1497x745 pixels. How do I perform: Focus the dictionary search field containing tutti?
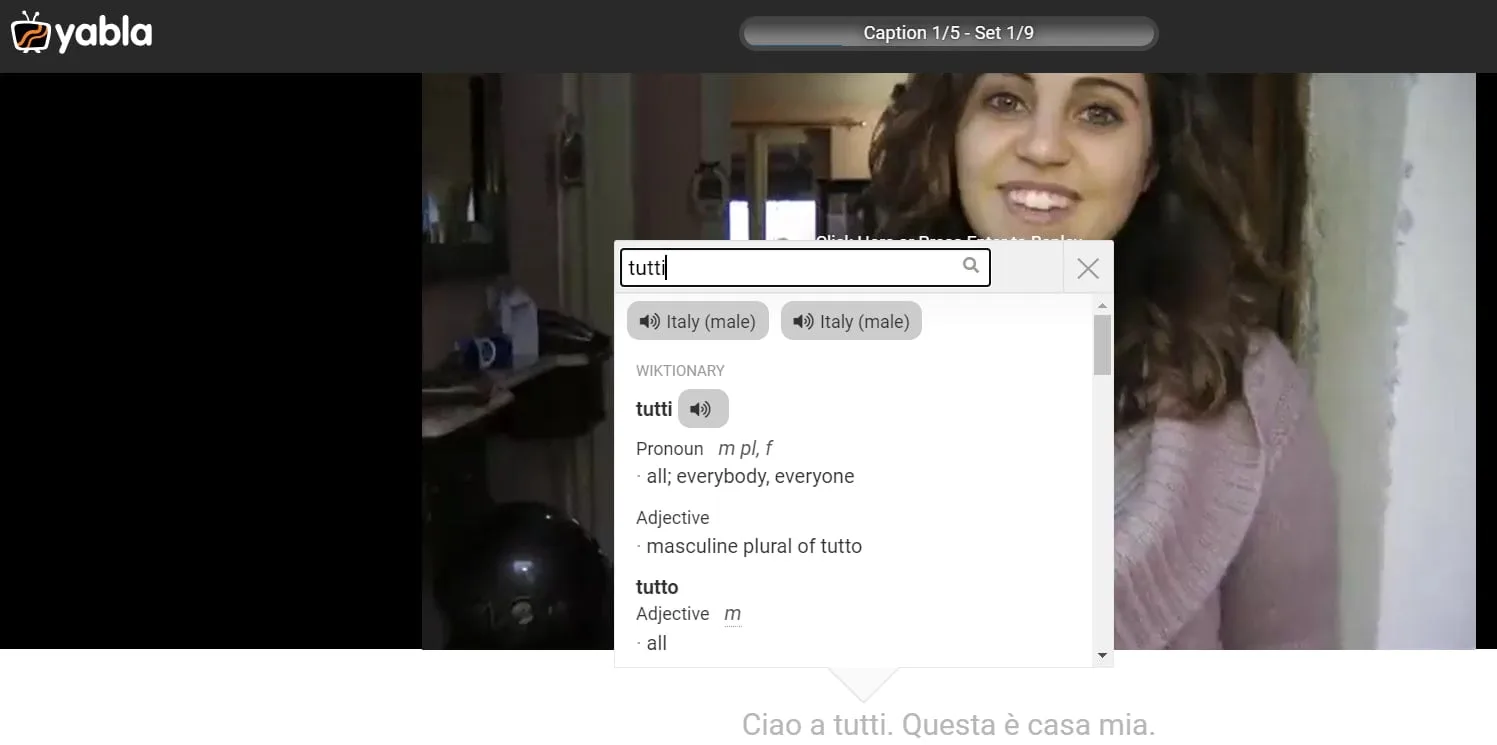(x=790, y=268)
